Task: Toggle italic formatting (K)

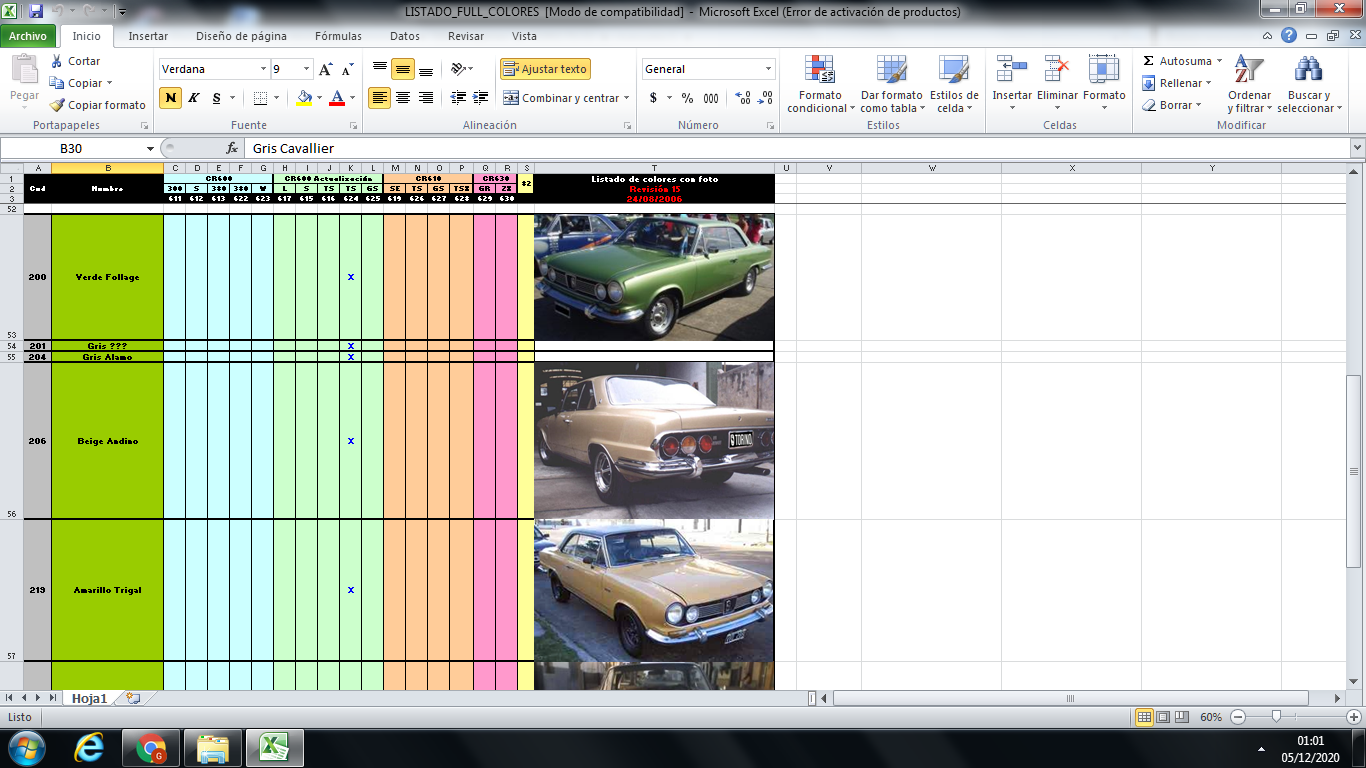Action: point(194,98)
